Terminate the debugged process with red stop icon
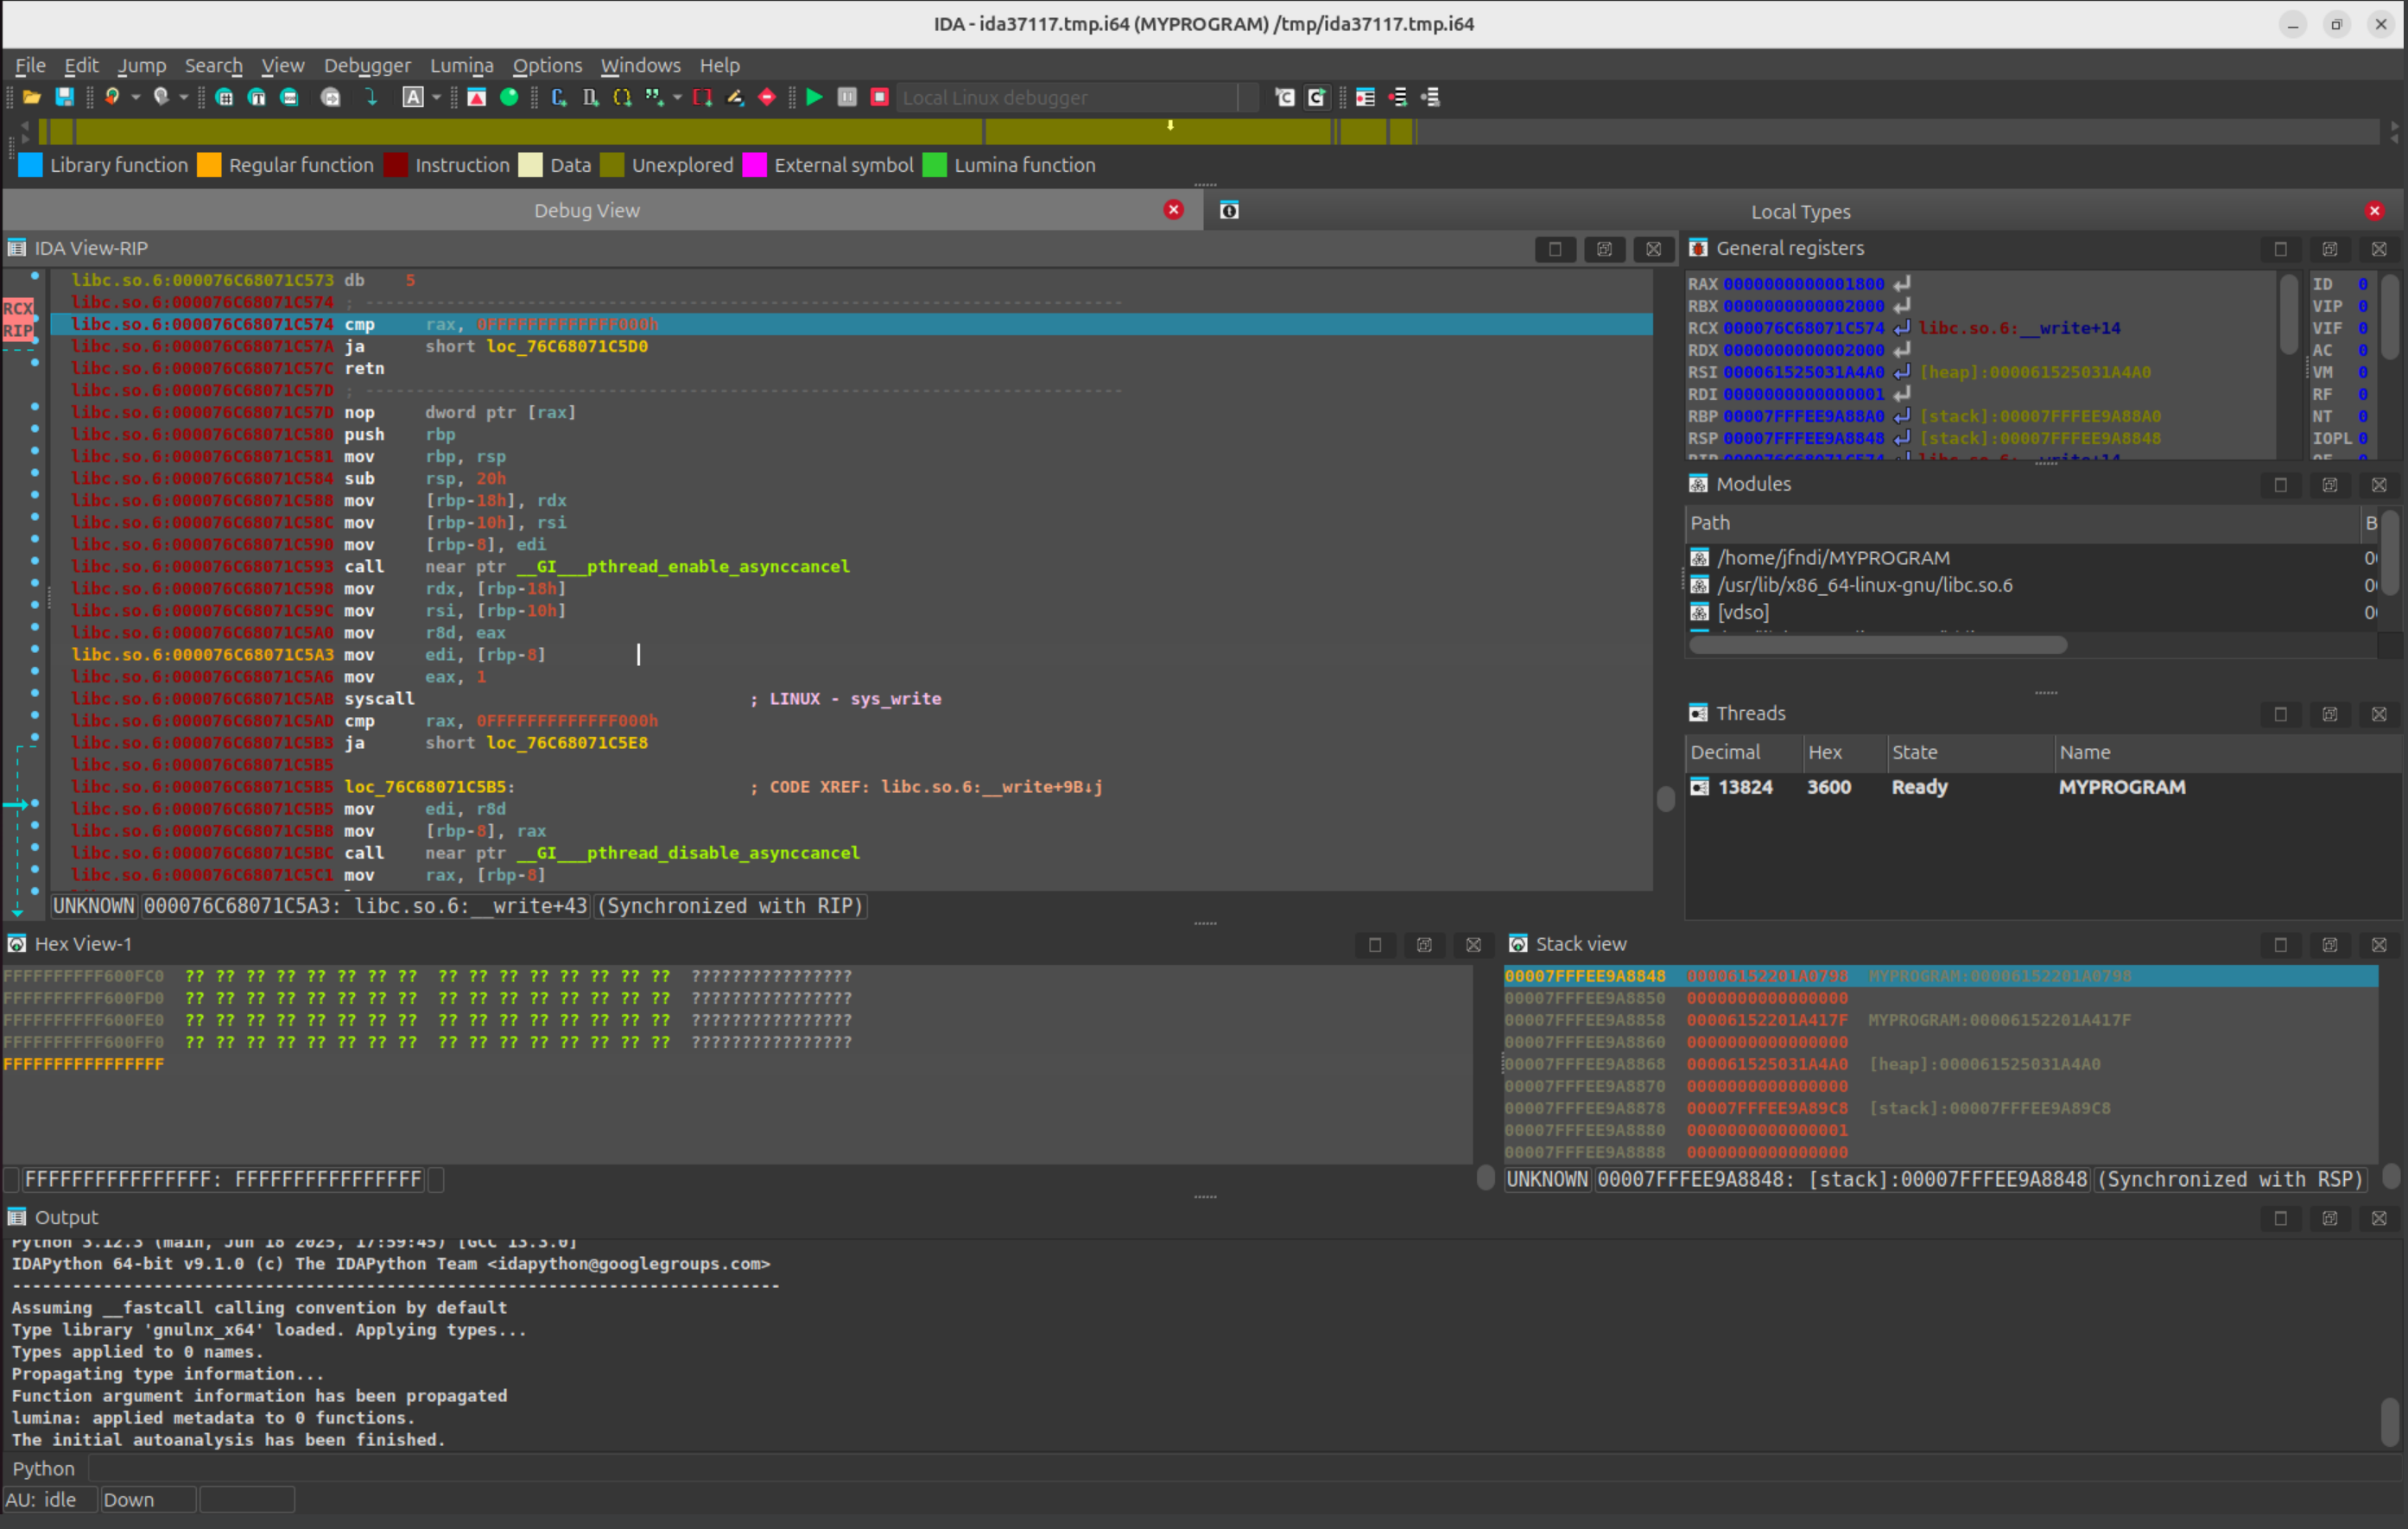 pyautogui.click(x=879, y=97)
